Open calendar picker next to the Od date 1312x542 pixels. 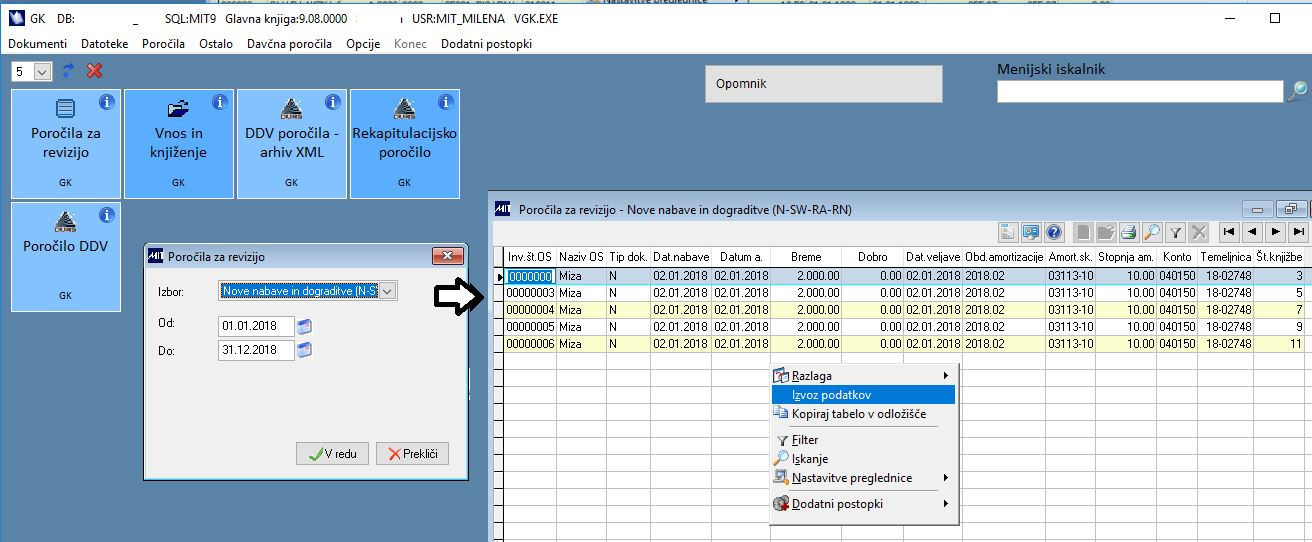(306, 326)
